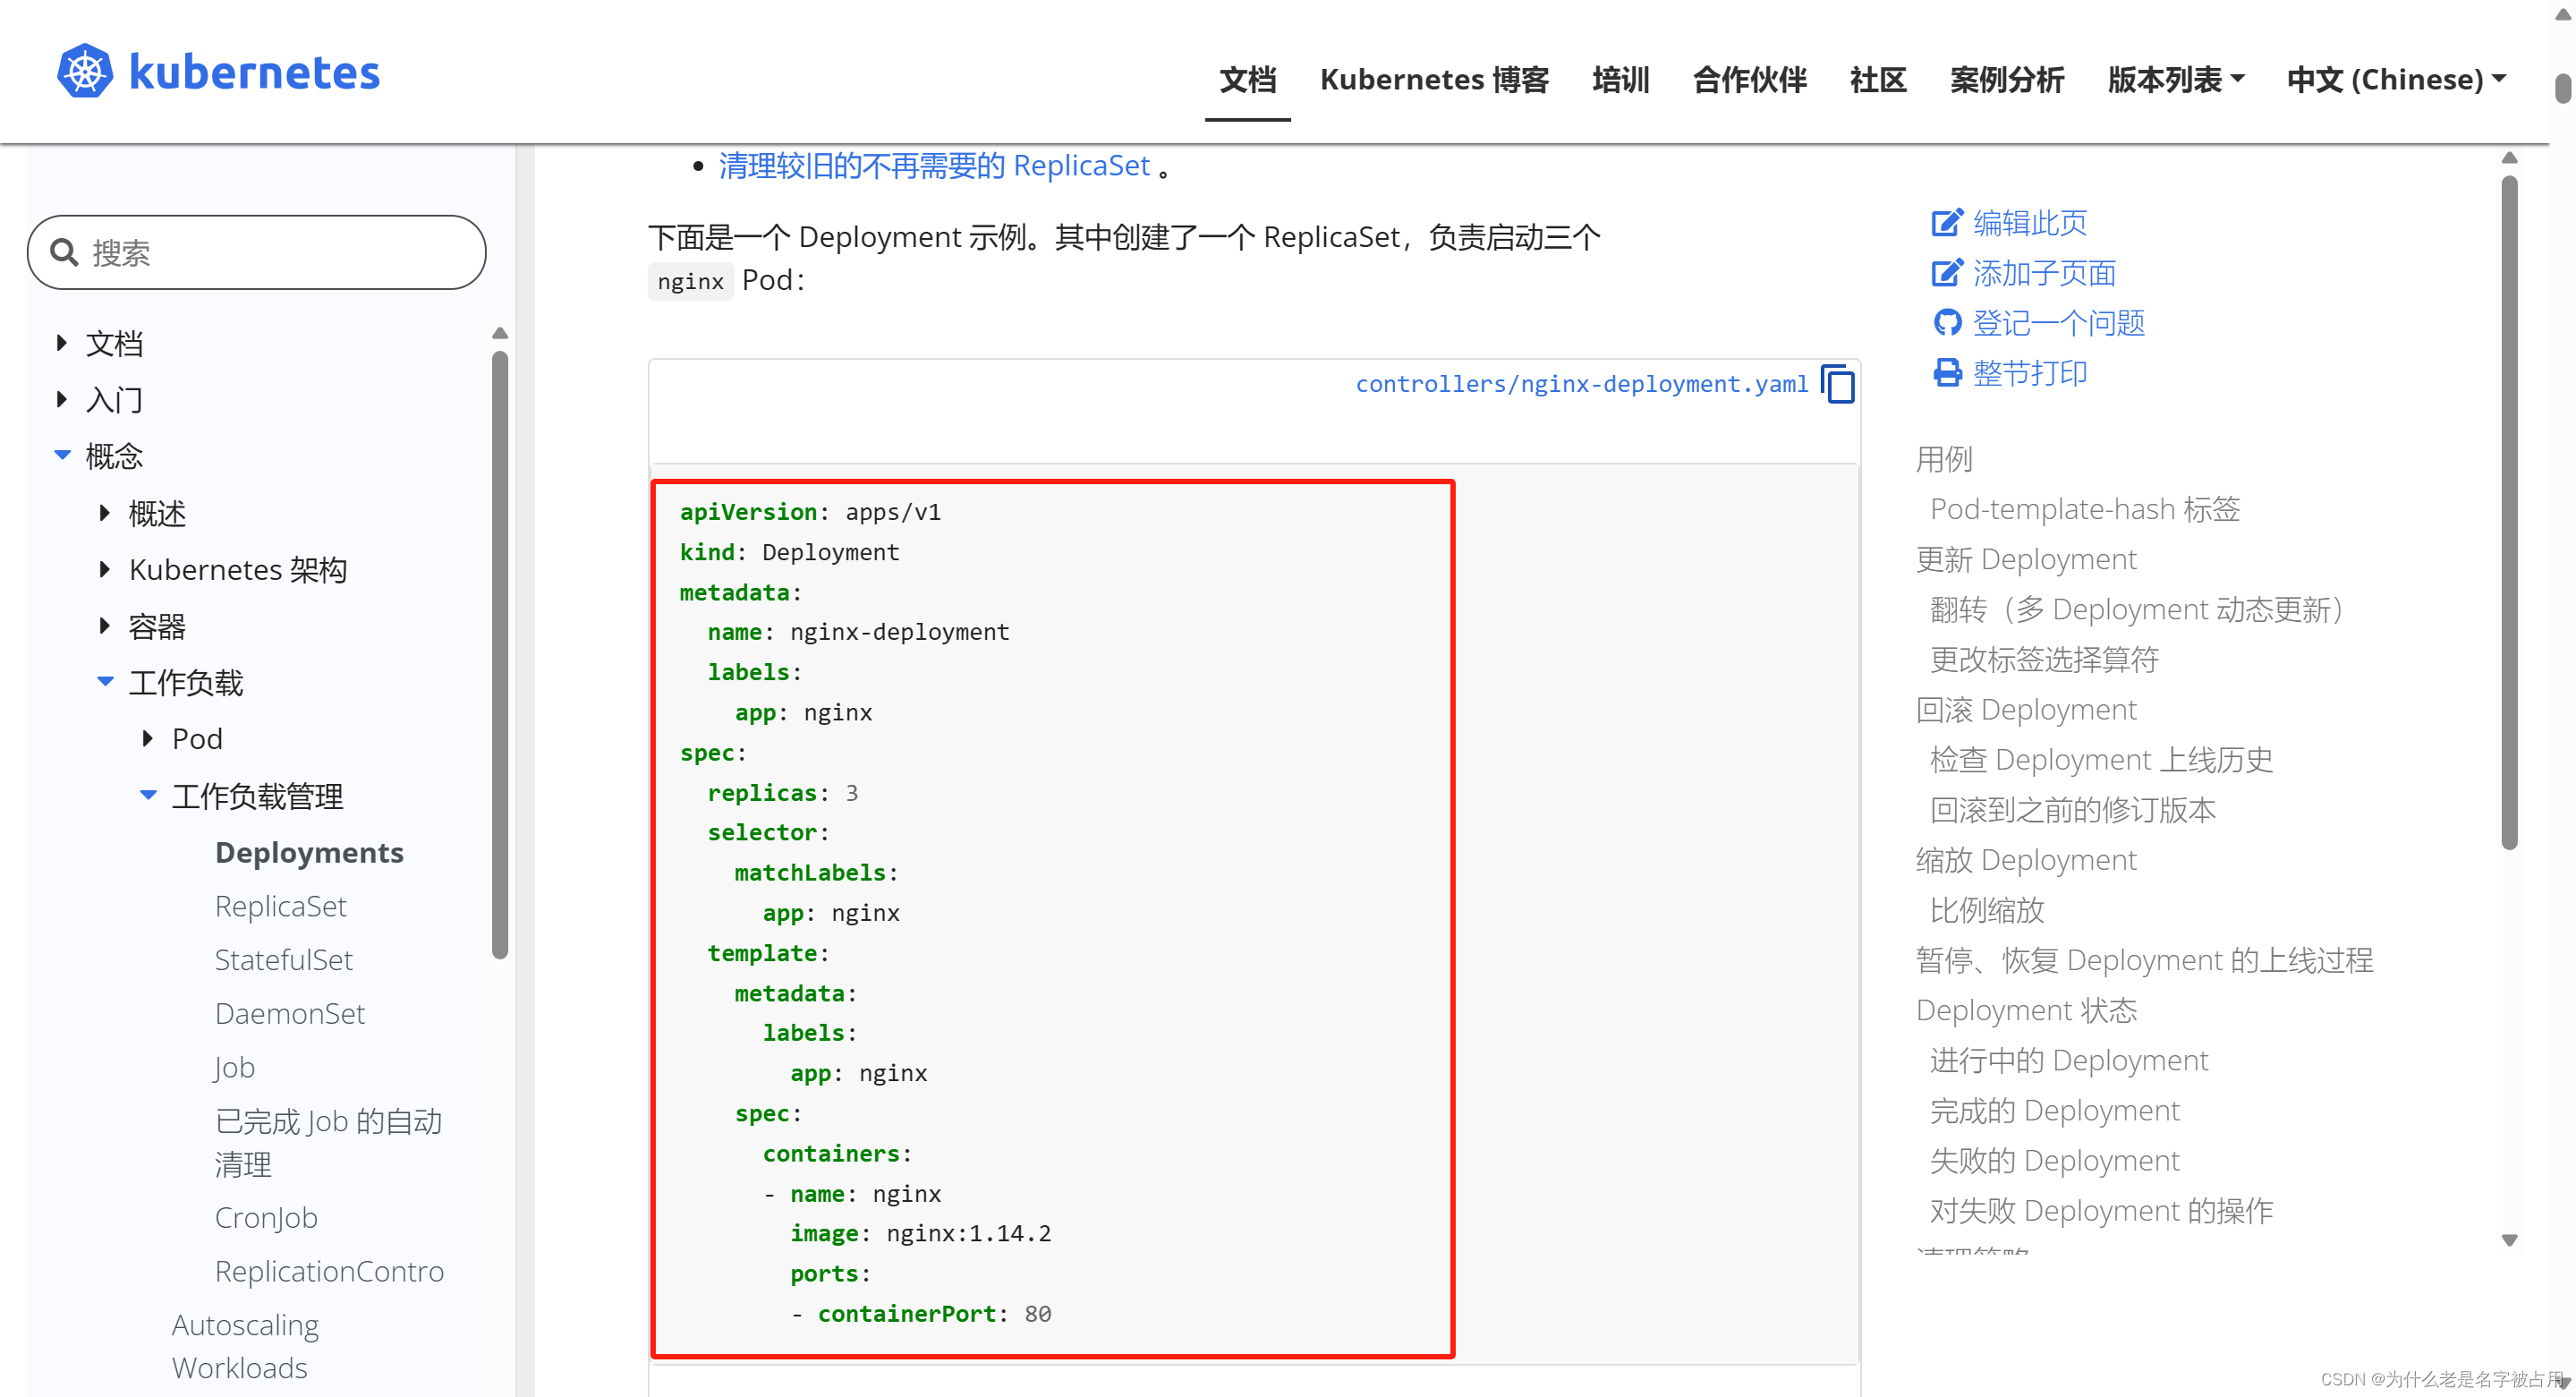Click the kubernetes wordmark text in header
Viewport: 2576px width, 1397px height.
tap(254, 72)
